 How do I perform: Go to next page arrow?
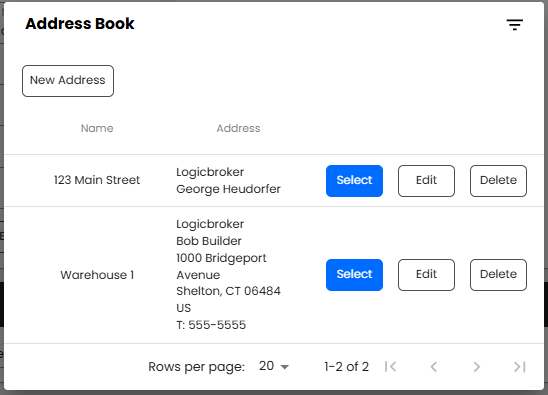pyautogui.click(x=477, y=366)
